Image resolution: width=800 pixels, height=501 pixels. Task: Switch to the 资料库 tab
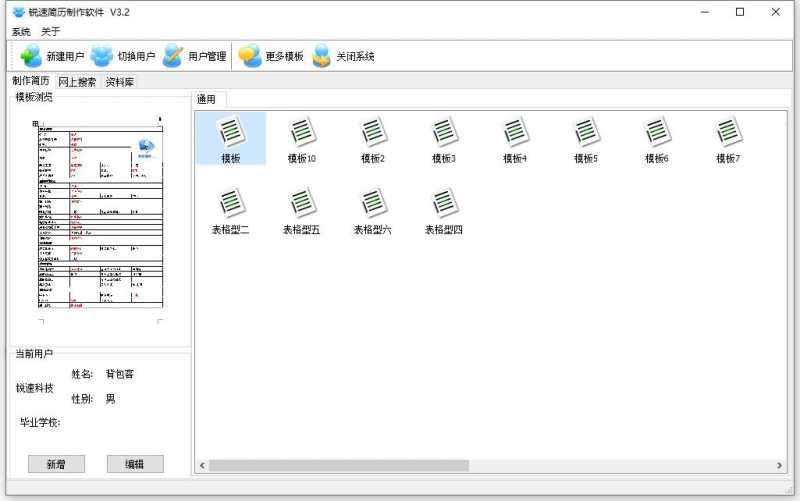(x=120, y=82)
